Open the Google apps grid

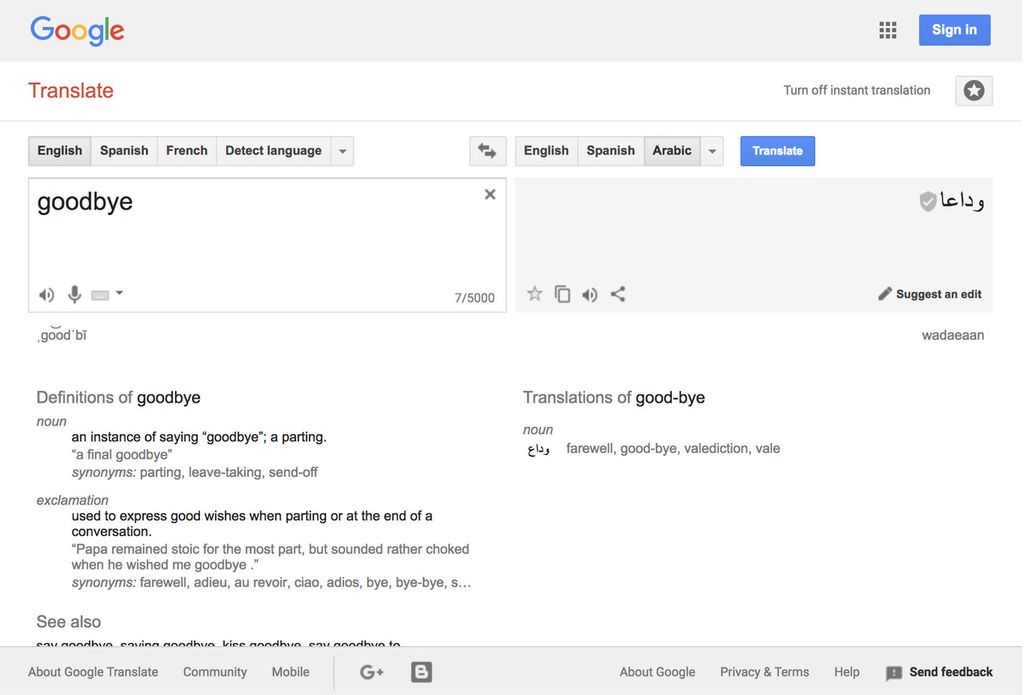click(x=887, y=29)
